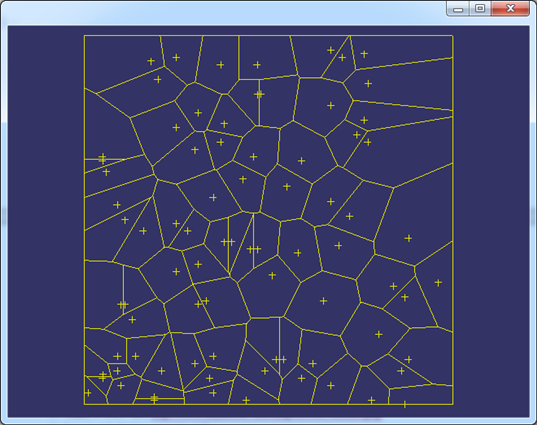Screen dimensions: 537x425
Task: Close the Voronoi diagram window
Action: pyautogui.click(x=510, y=9)
